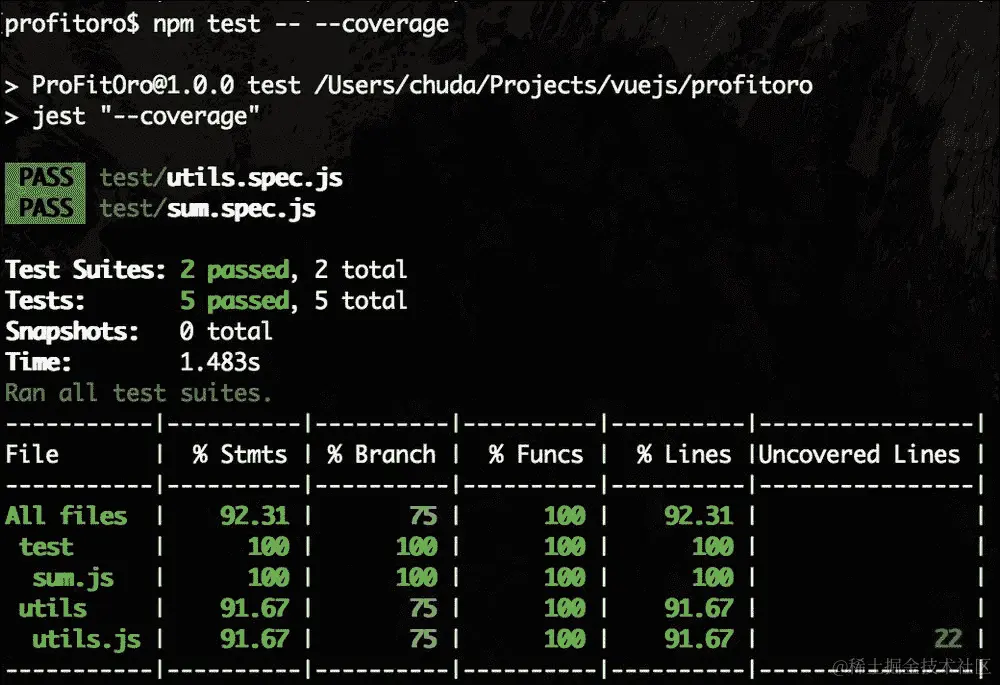Click the % Lines value 91.67 in utils folder row

[x=699, y=608]
